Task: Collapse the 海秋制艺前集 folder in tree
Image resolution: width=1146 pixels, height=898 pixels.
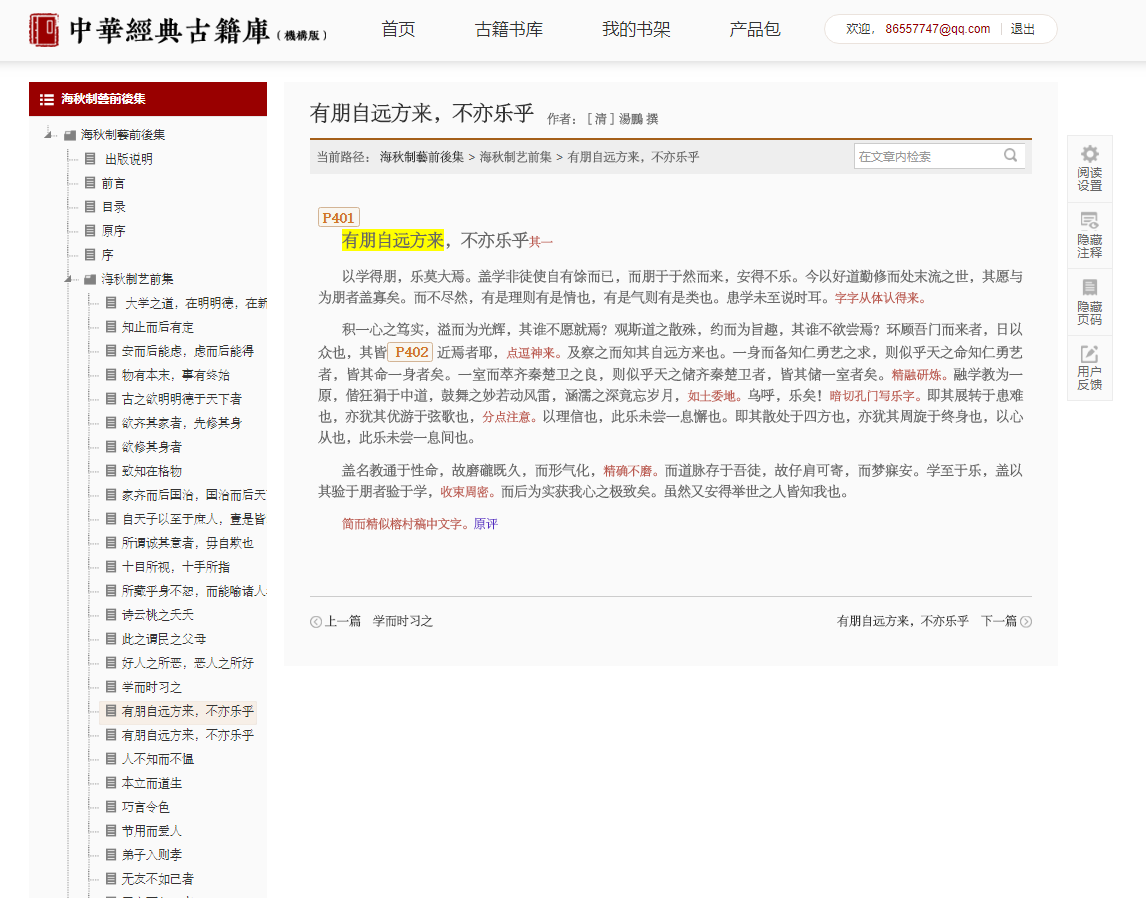Action: 68,279
